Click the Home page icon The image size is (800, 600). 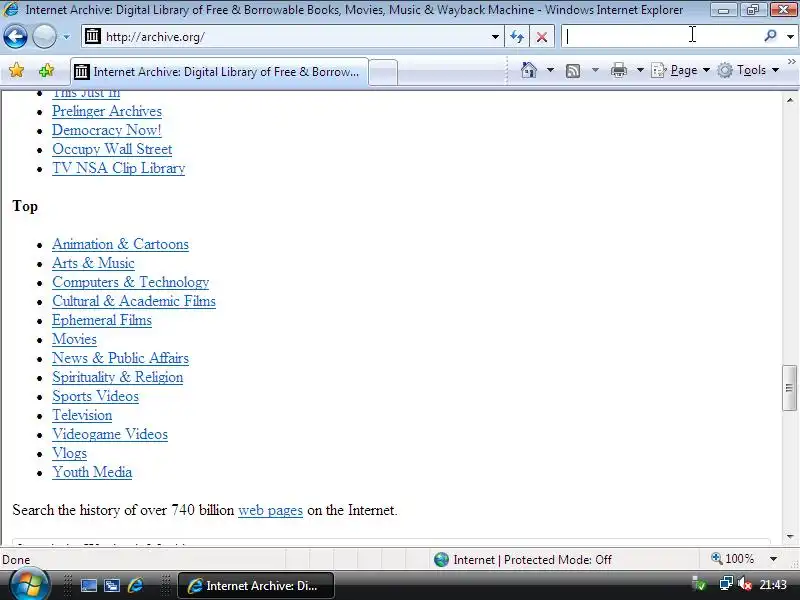(x=529, y=70)
